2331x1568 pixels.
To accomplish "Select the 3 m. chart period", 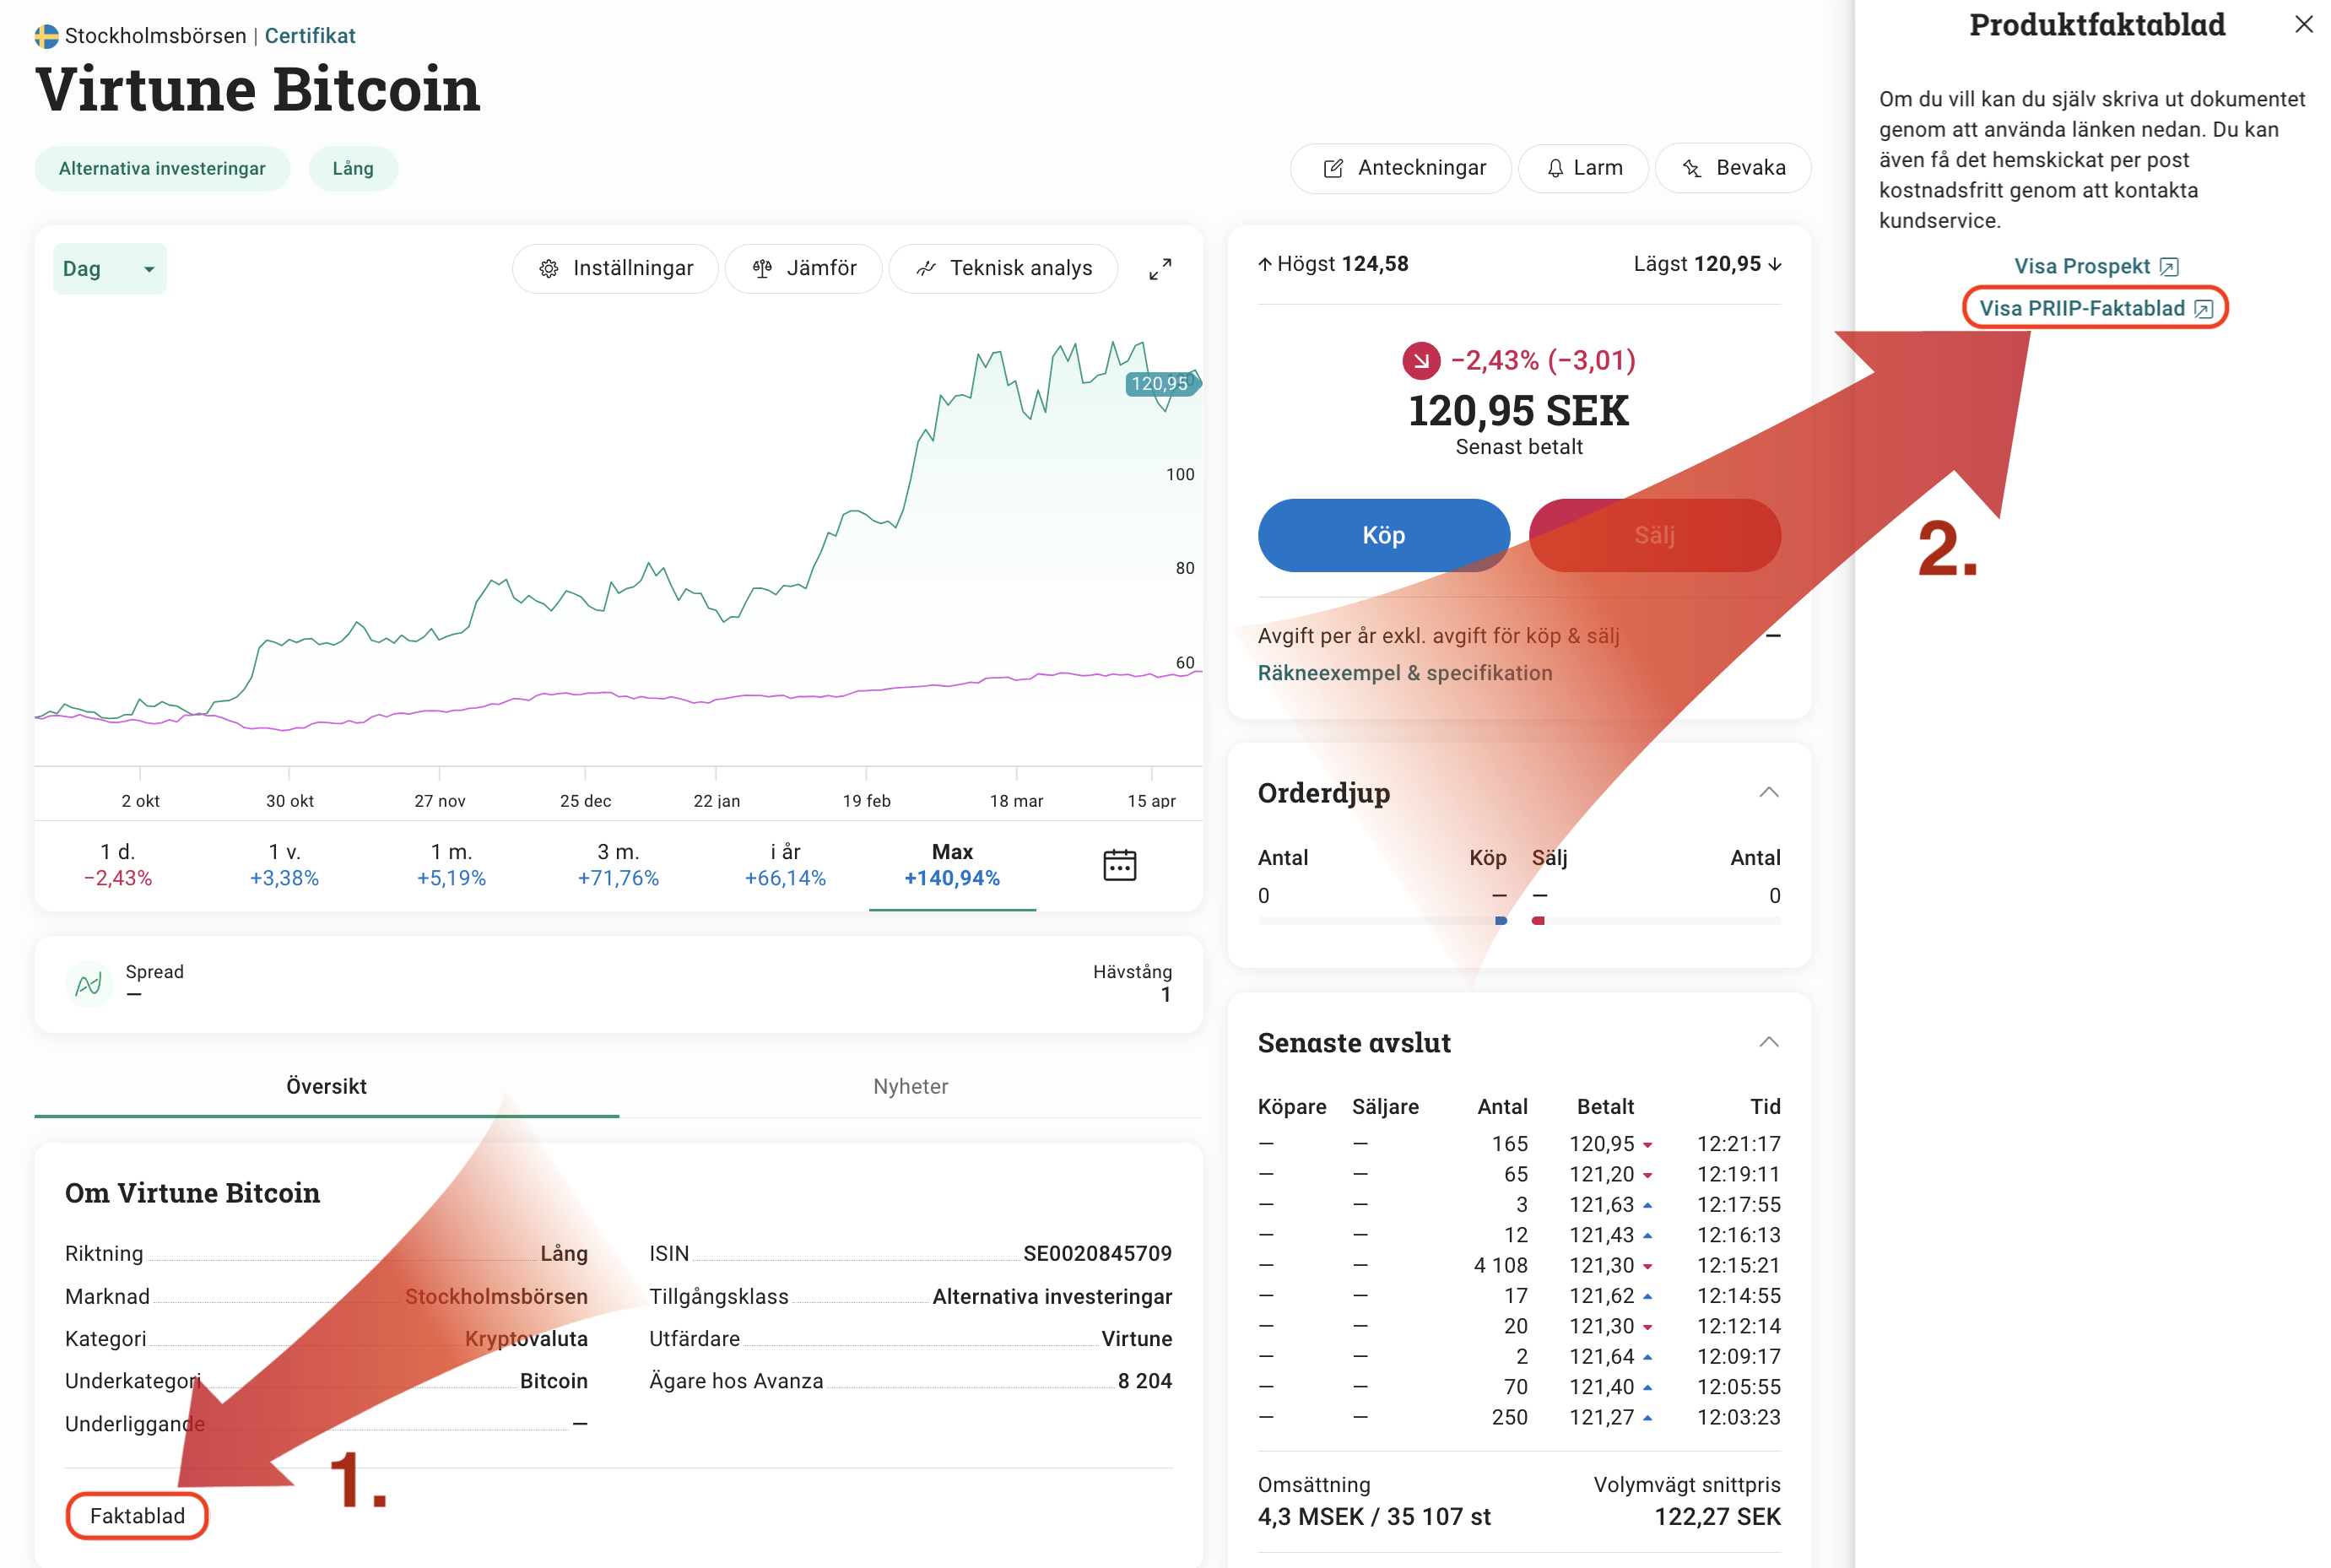I will pyautogui.click(x=618, y=865).
